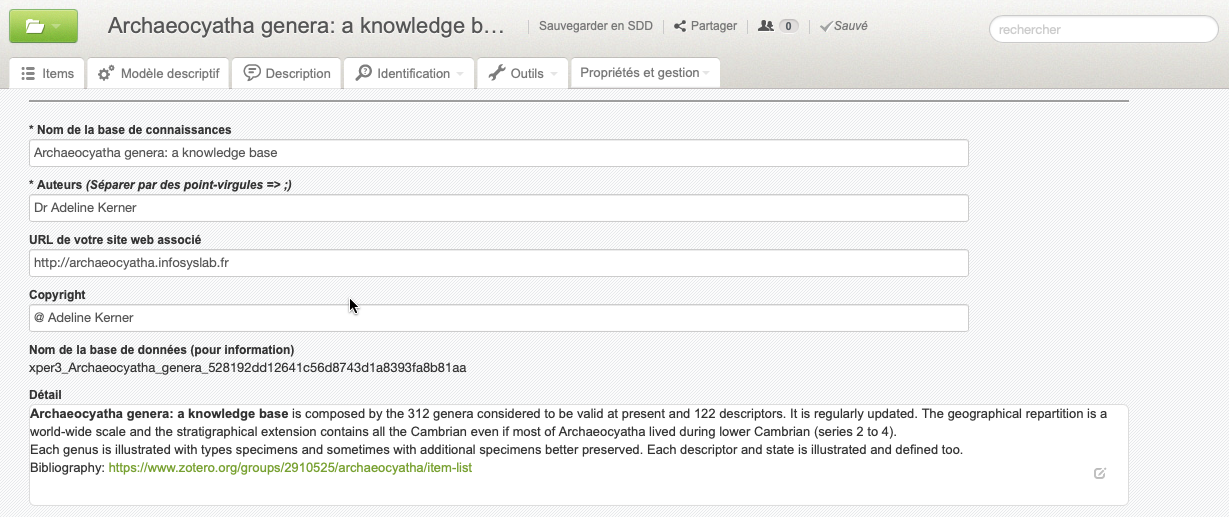Click the Copyright input field
The image size is (1229, 517).
point(498,318)
